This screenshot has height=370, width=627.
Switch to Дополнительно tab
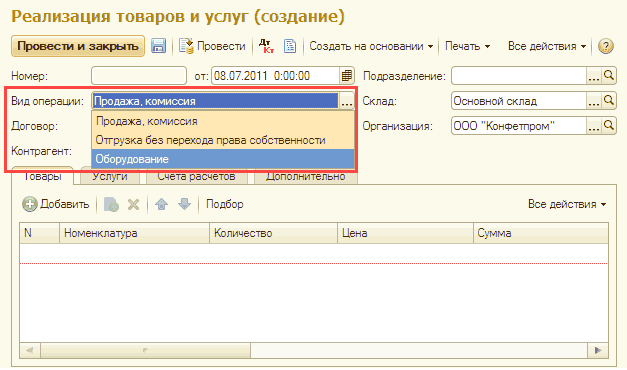pyautogui.click(x=306, y=176)
